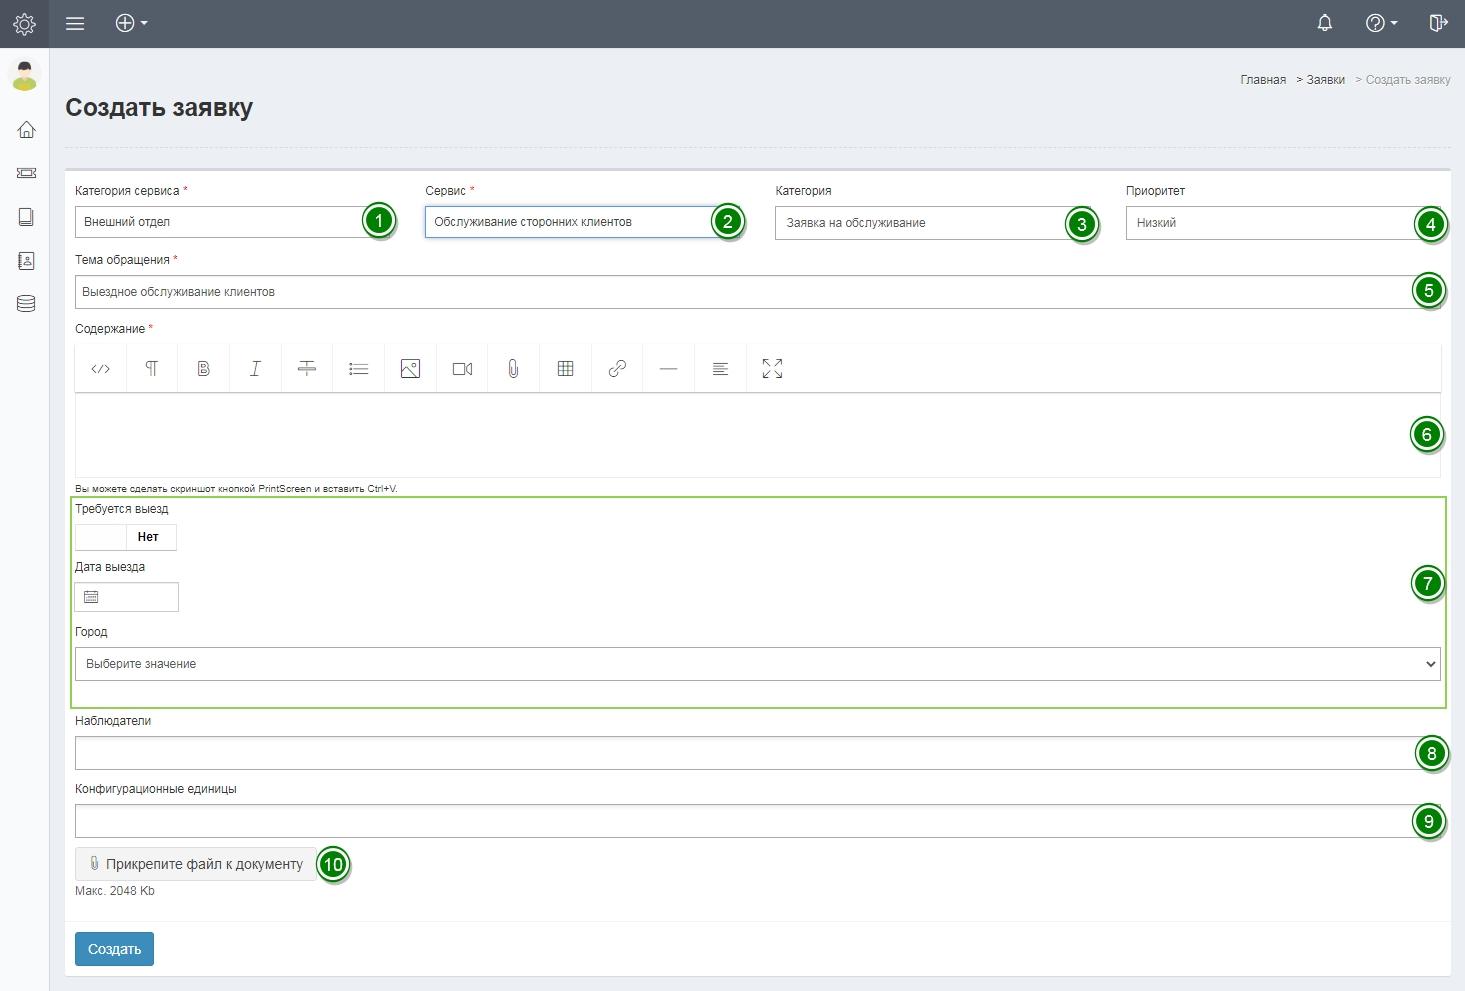Expand the 'Категория сервиса' selector
The height and width of the screenshot is (991, 1465).
pyautogui.click(x=218, y=222)
